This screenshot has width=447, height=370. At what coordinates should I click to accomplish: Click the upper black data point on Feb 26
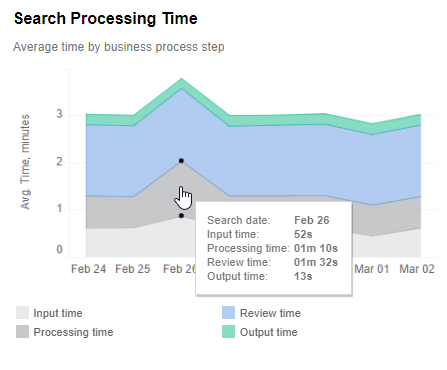point(181,161)
